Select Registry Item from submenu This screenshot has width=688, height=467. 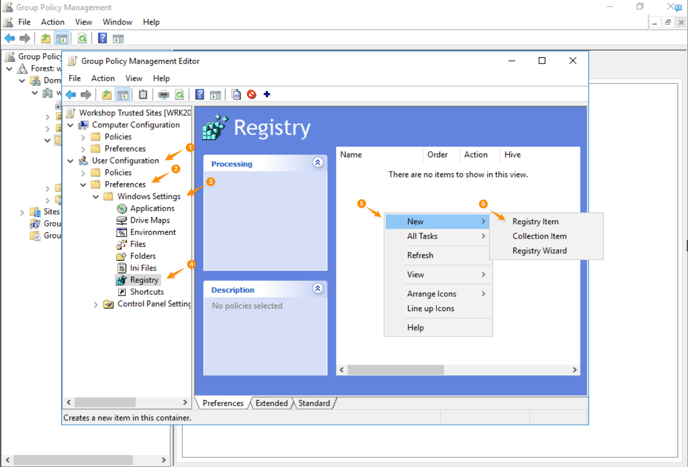pyautogui.click(x=546, y=222)
